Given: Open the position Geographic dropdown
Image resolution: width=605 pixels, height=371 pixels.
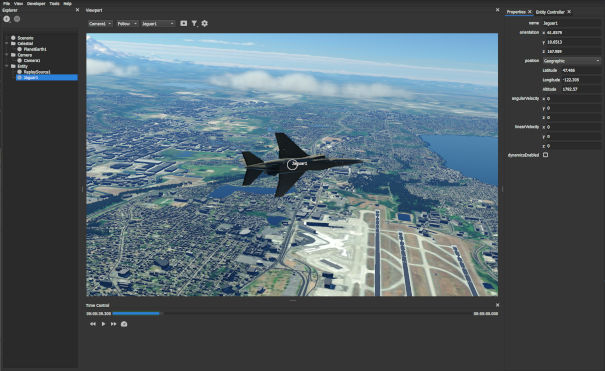Looking at the screenshot, I should point(572,61).
